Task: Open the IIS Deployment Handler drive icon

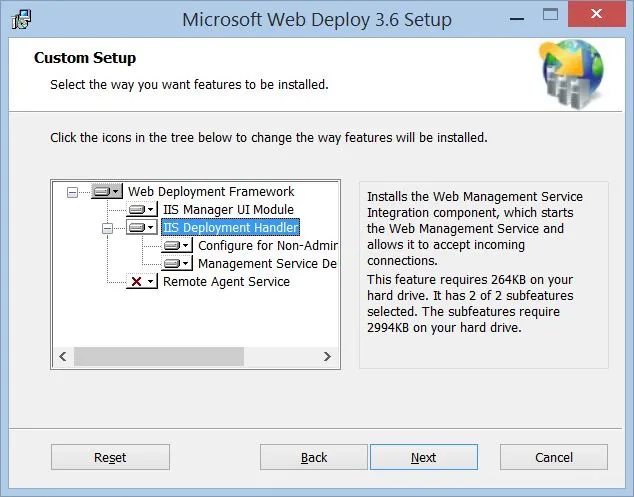Action: pos(142,227)
